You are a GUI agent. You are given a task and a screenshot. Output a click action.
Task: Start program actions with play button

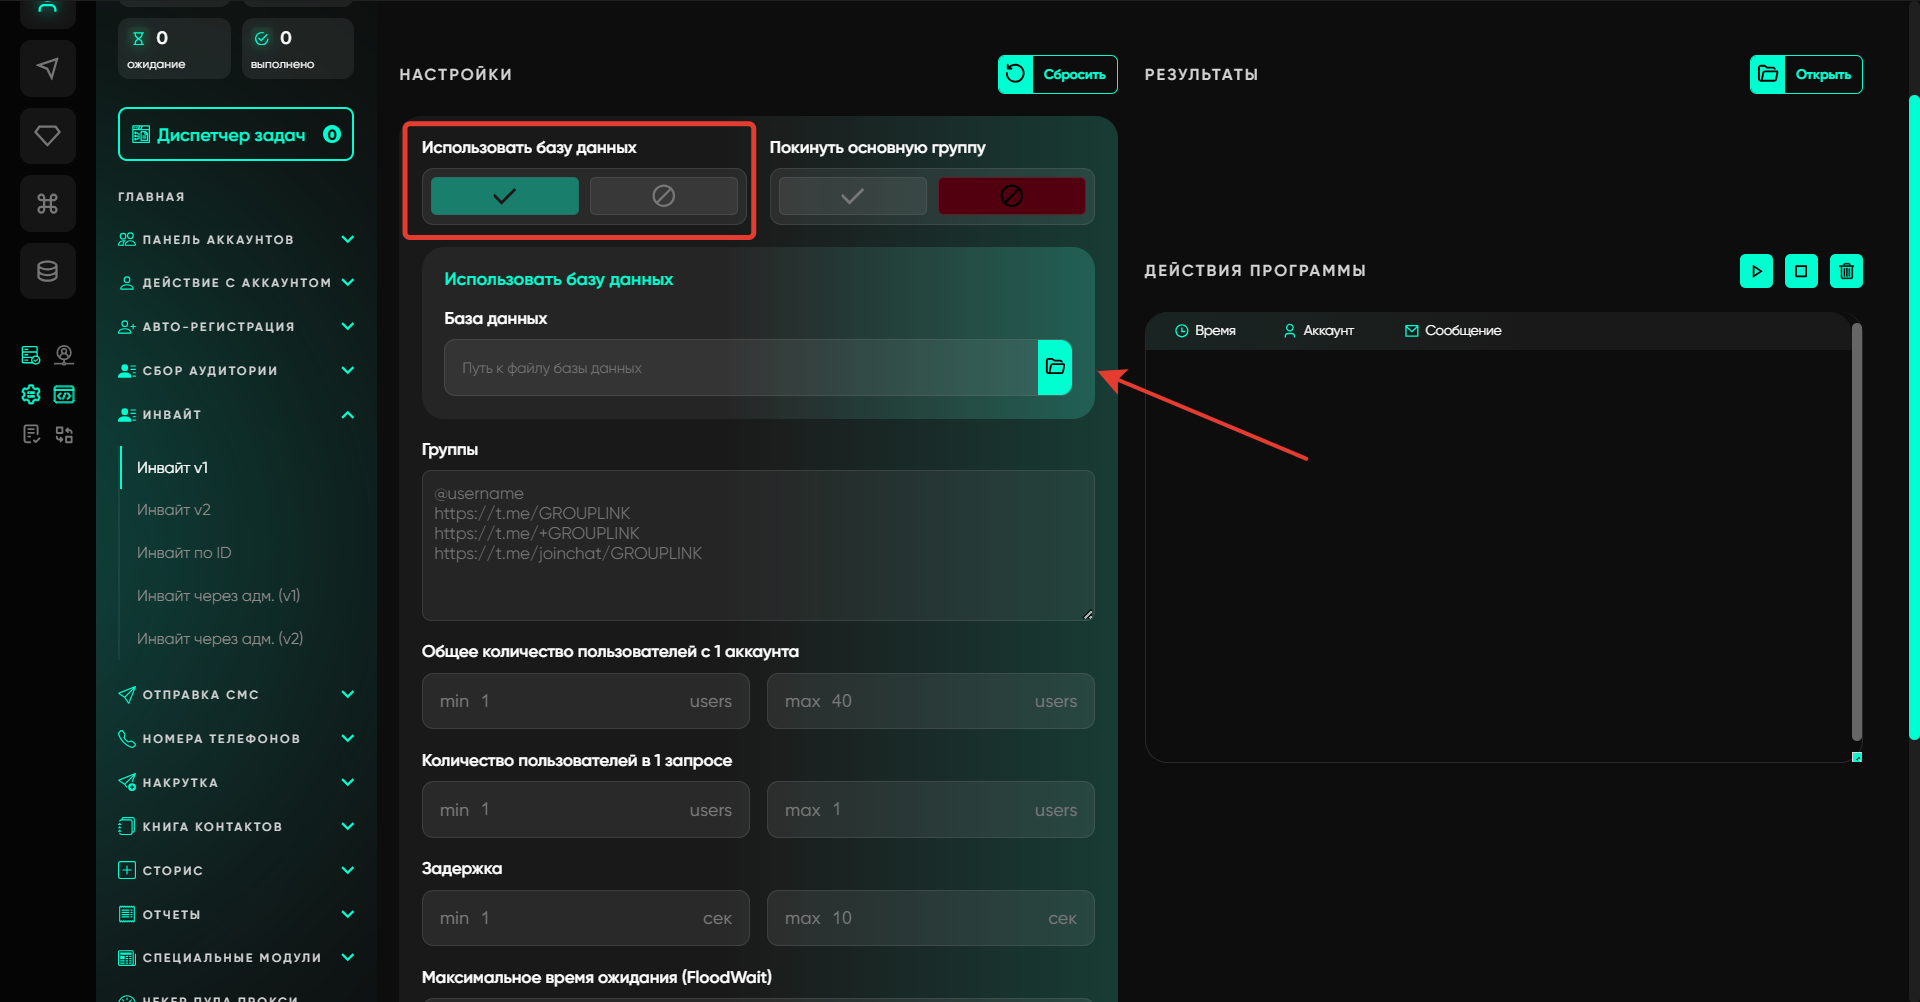pos(1756,271)
